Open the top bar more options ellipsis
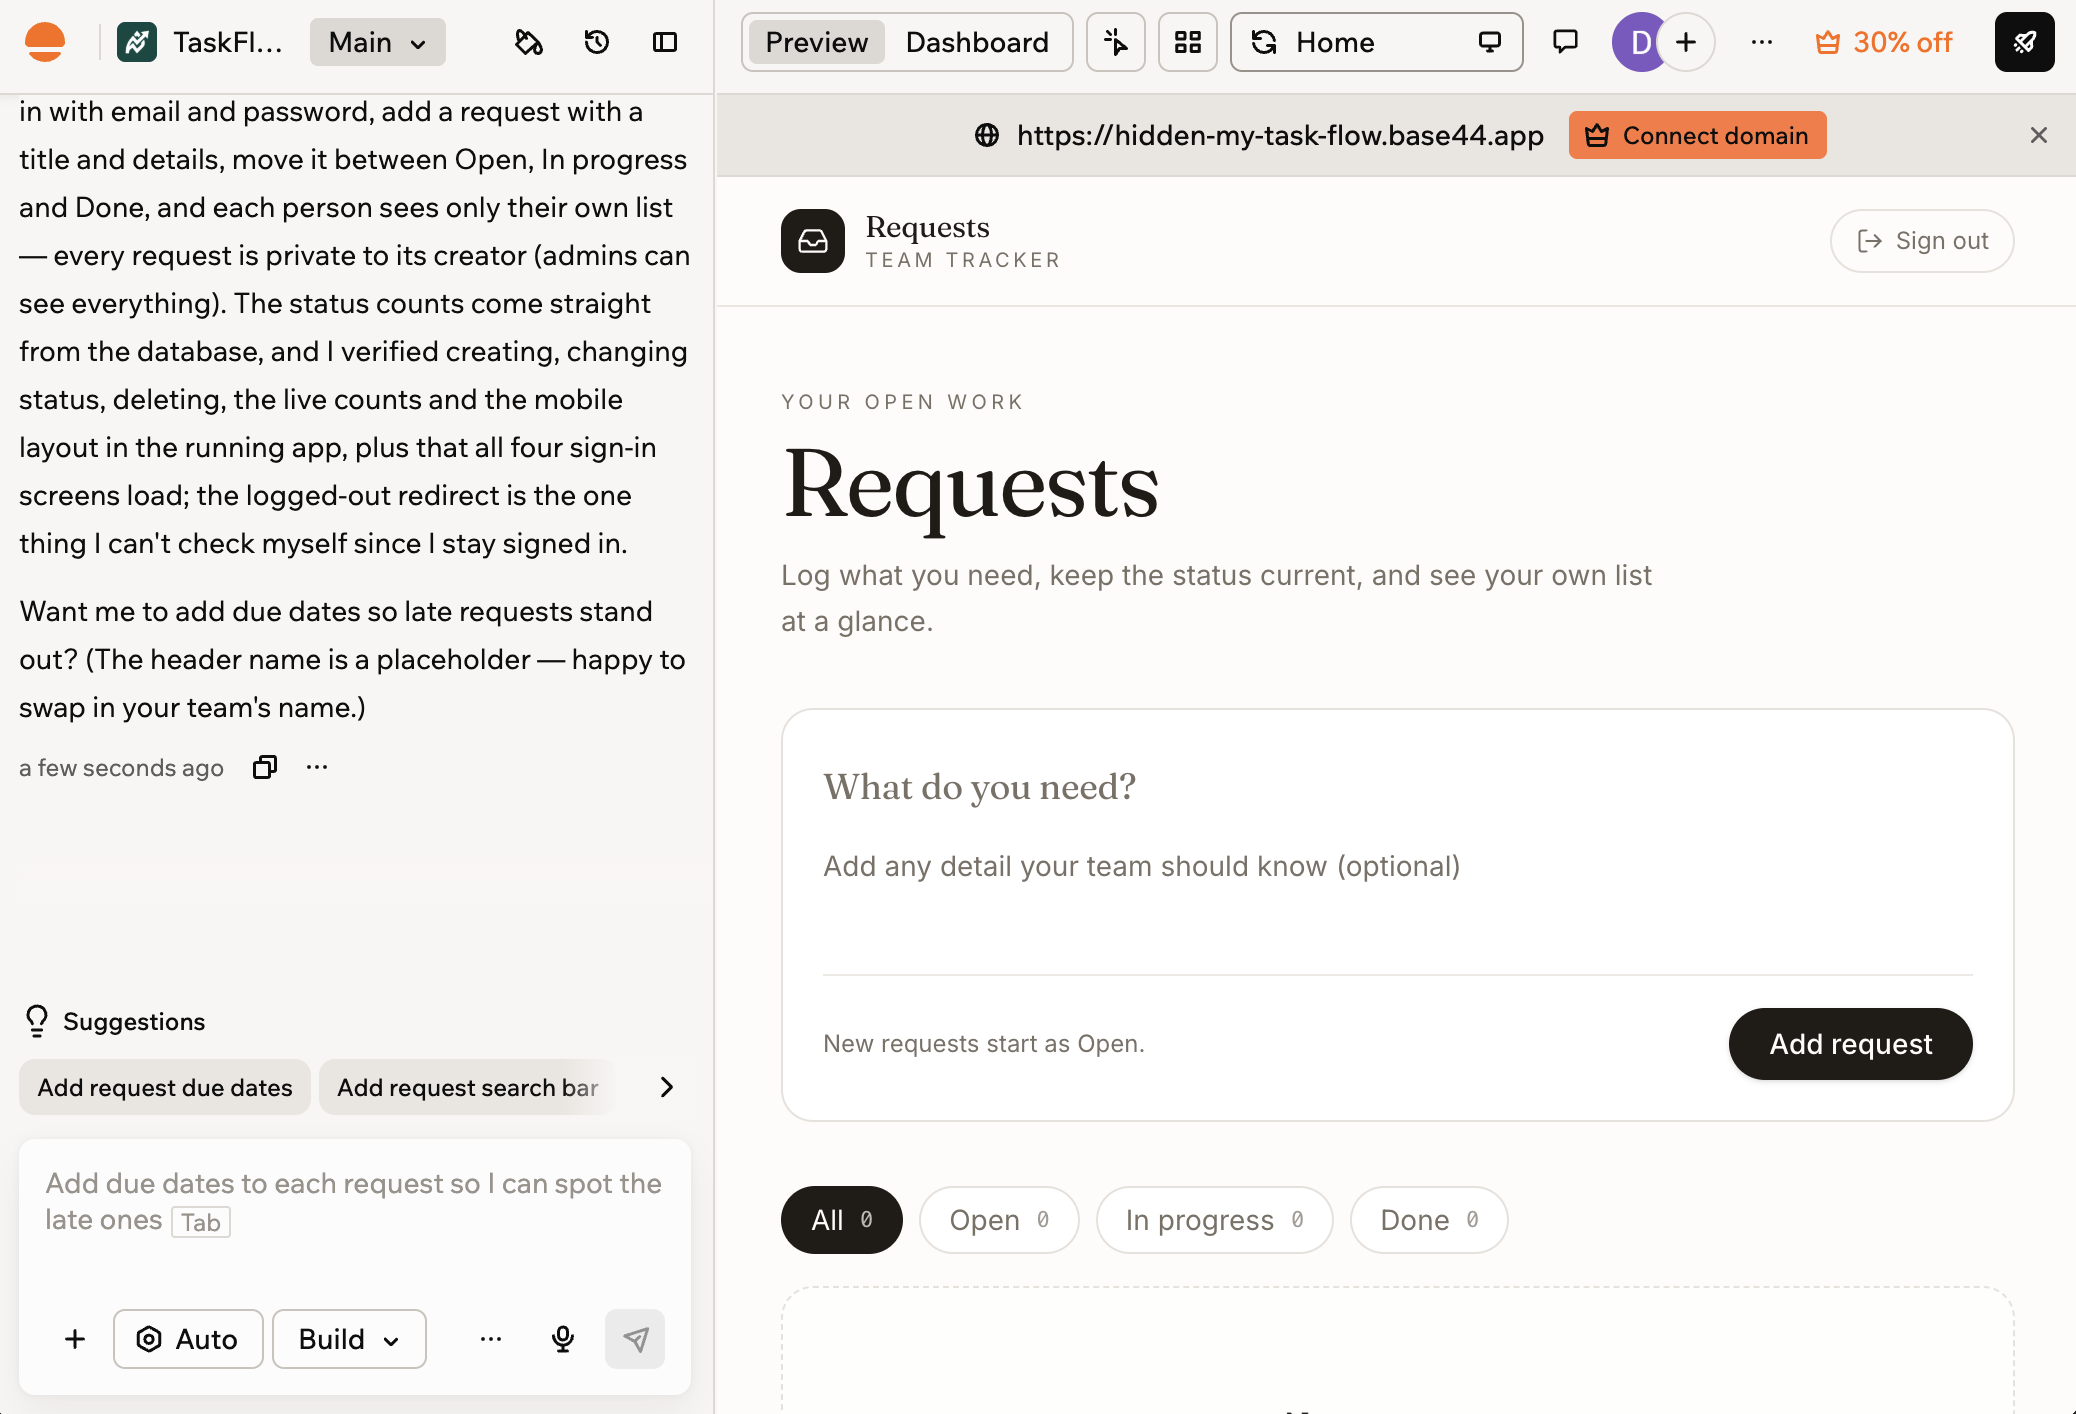The width and height of the screenshot is (2076, 1414). [x=1762, y=42]
